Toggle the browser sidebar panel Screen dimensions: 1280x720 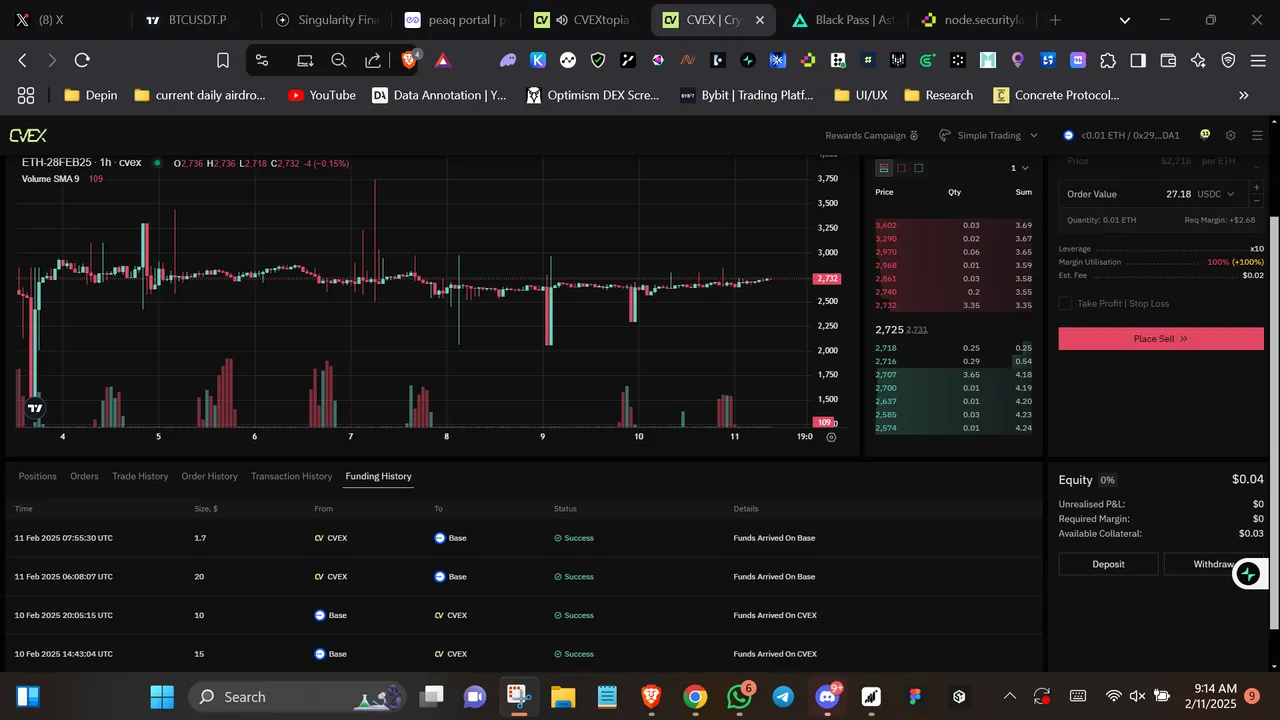1138,61
